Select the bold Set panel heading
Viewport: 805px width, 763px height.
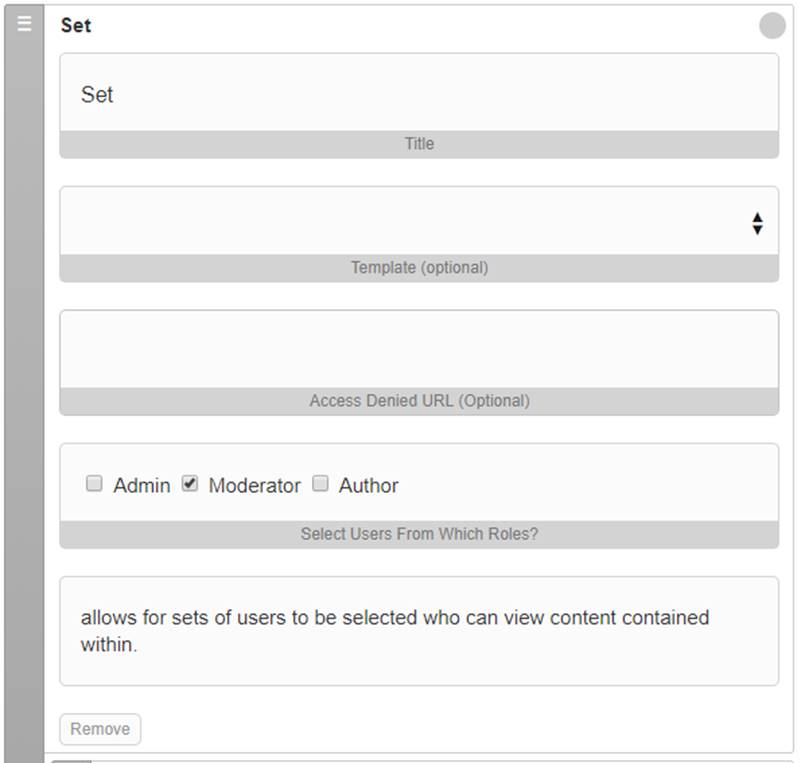pyautogui.click(x=76, y=25)
